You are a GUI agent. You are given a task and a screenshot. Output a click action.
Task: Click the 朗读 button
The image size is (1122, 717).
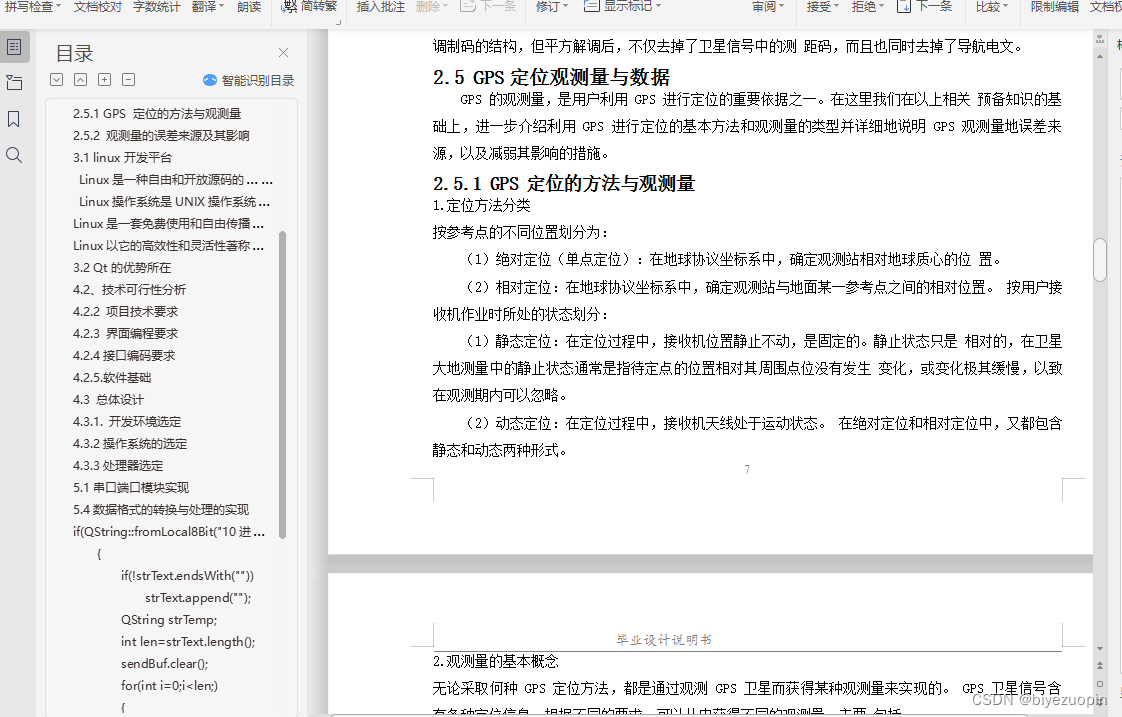coord(249,6)
